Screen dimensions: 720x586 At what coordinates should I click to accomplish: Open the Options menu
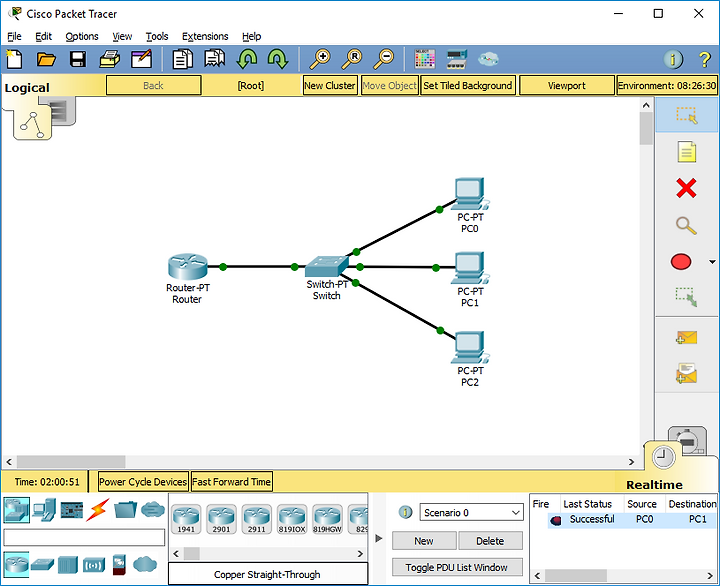pos(82,36)
